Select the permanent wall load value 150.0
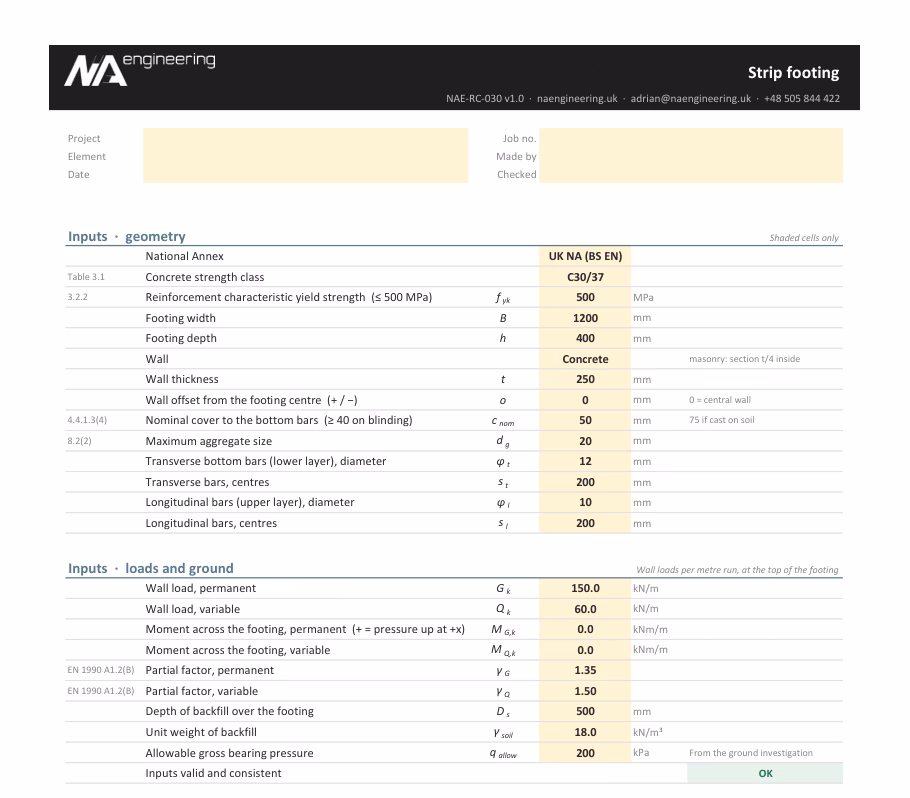This screenshot has height=798, width=910. (585, 588)
